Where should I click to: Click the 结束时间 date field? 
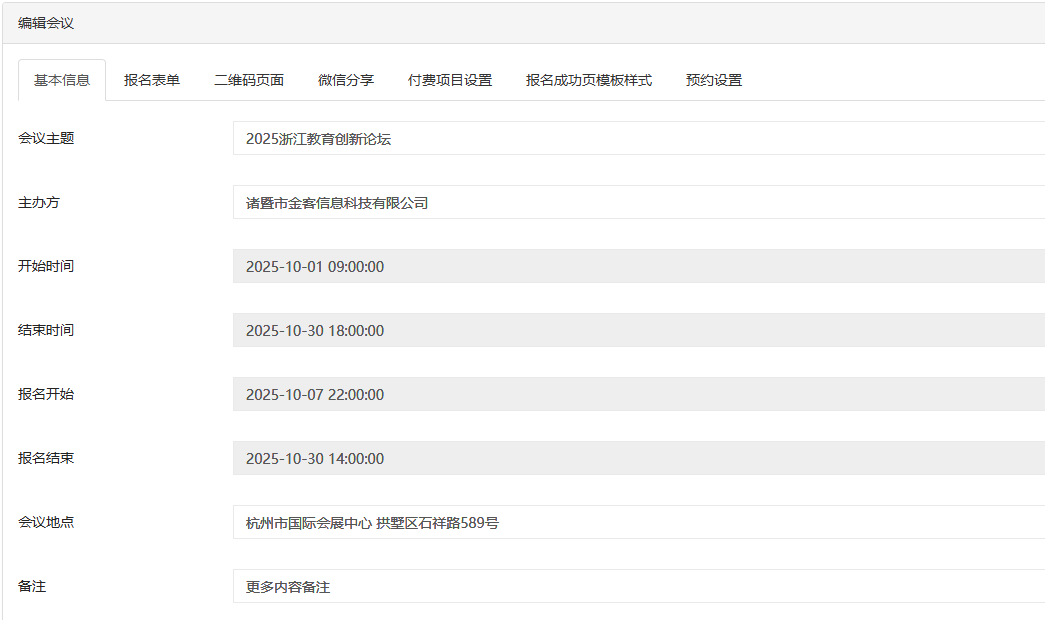click(638, 331)
